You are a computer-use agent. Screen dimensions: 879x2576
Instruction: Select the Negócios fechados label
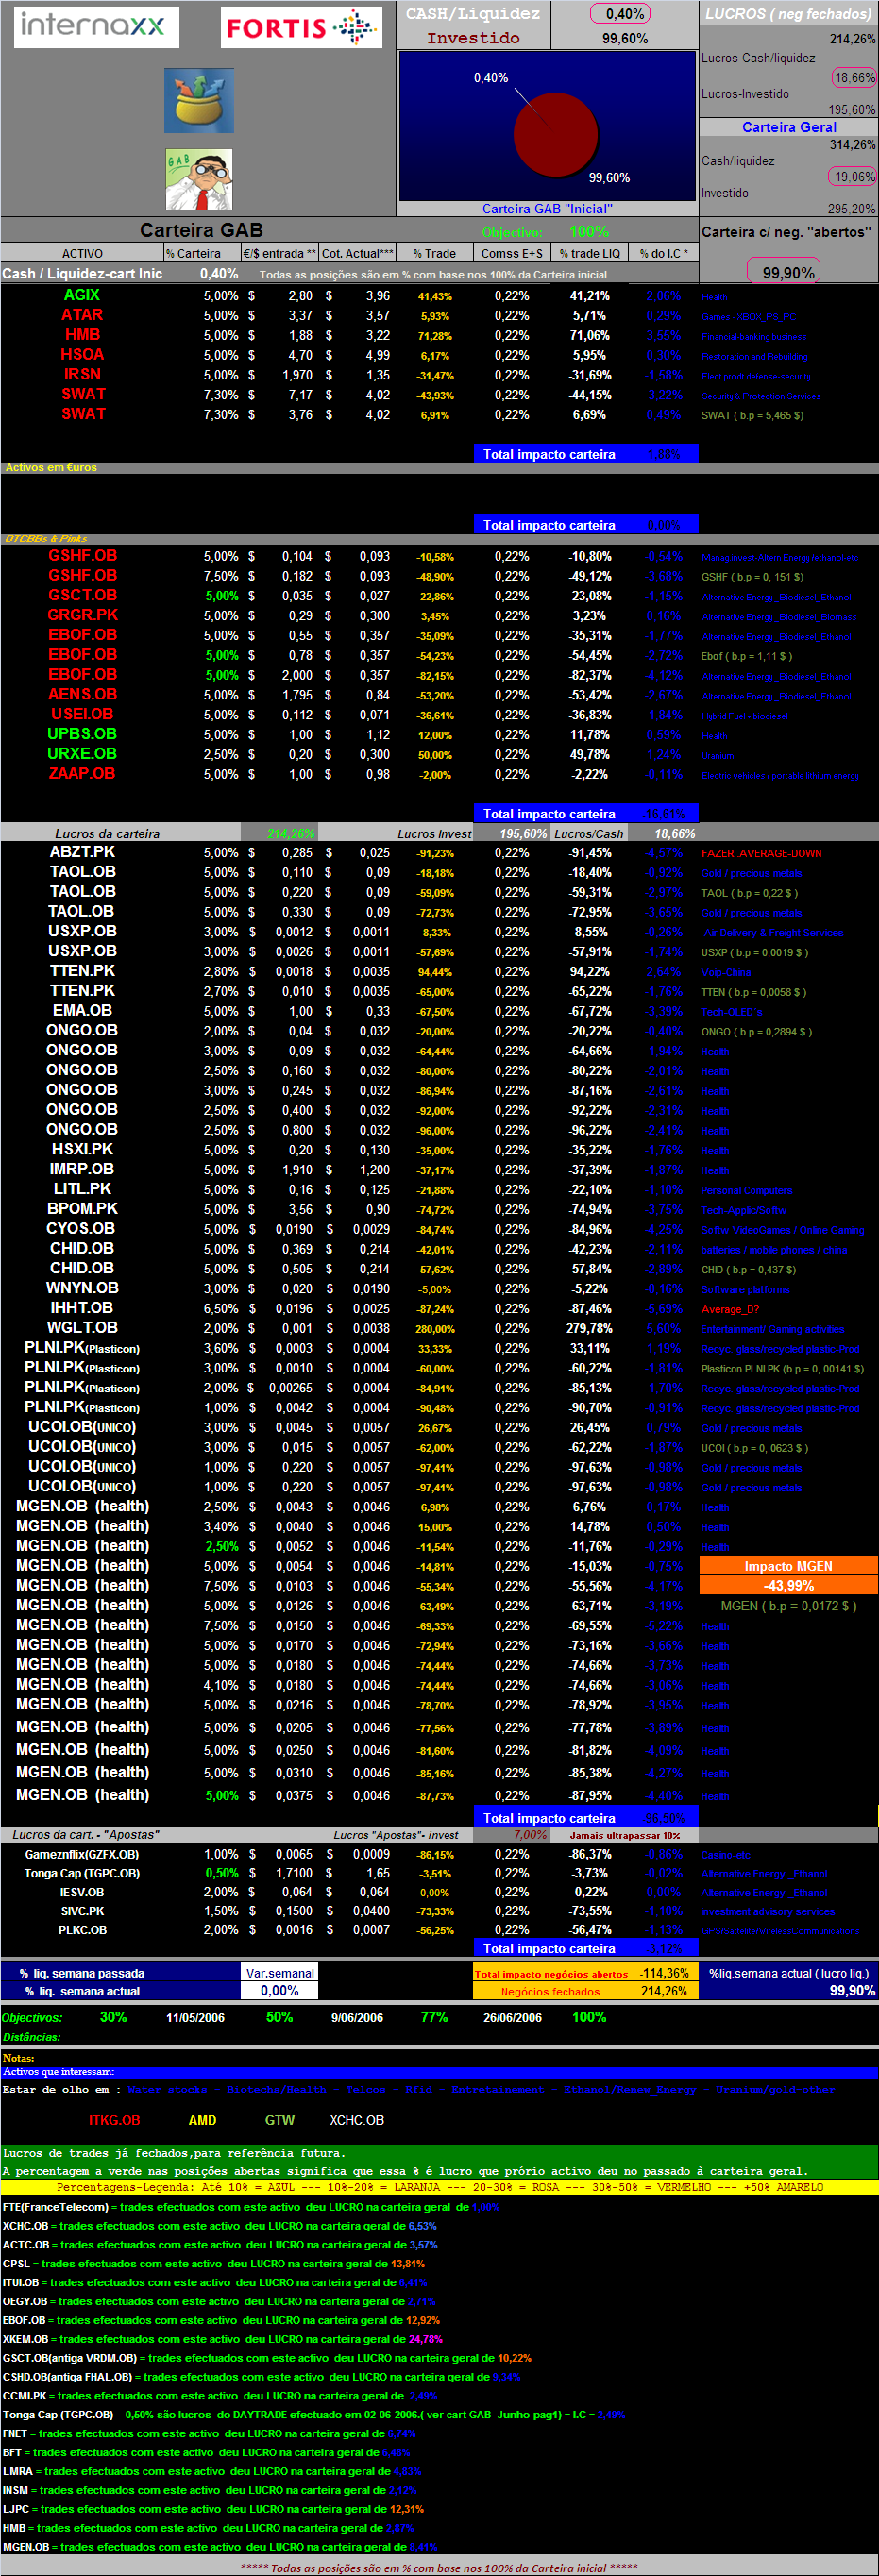point(550,1992)
